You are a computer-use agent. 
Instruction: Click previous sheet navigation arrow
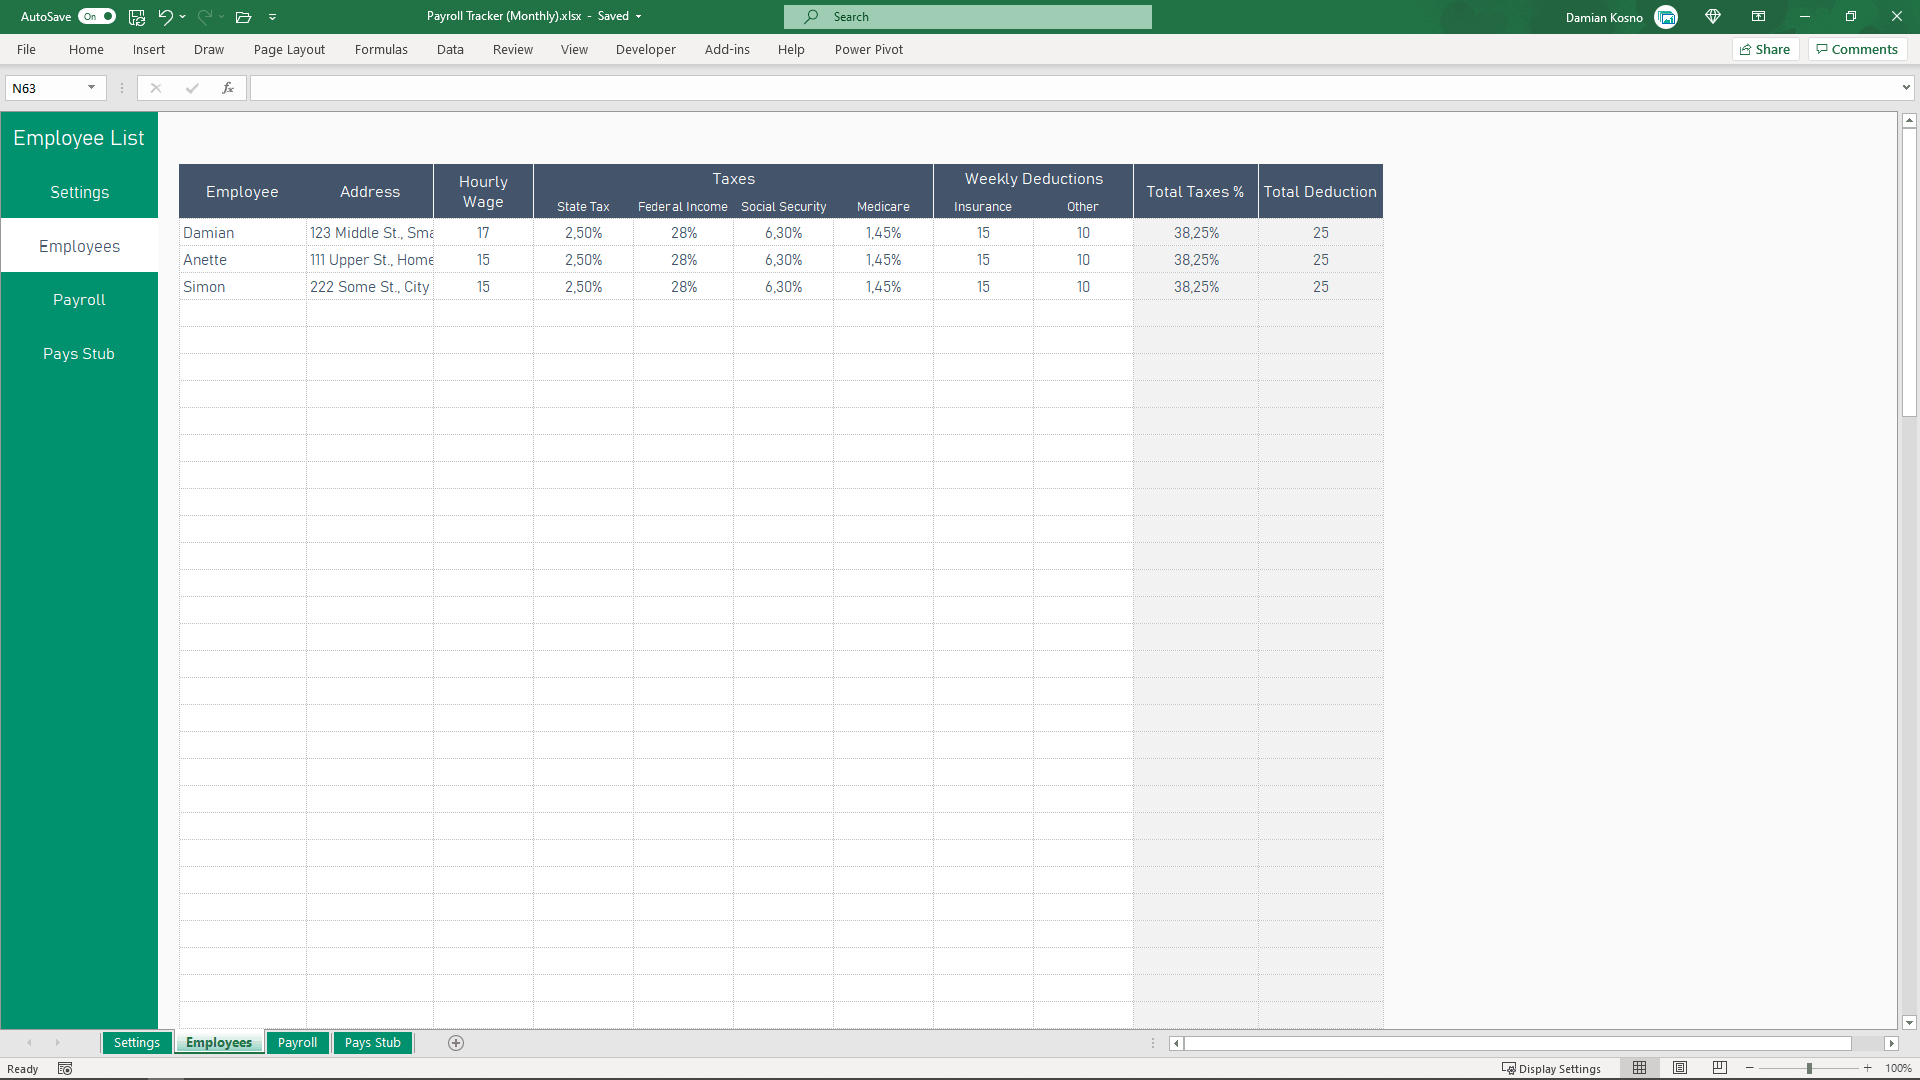[x=29, y=1043]
